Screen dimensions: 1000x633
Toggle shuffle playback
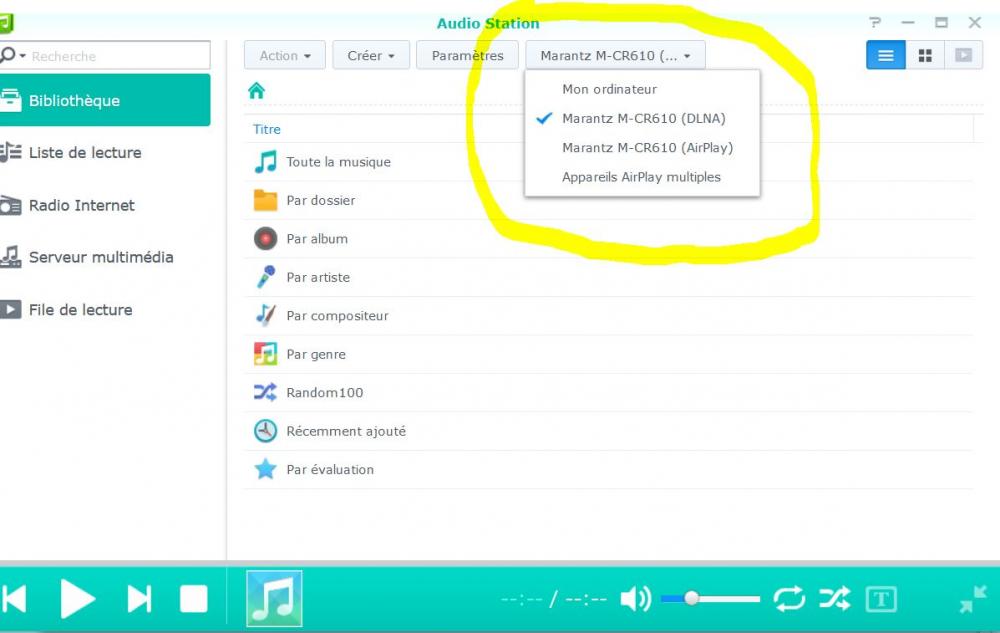click(834, 599)
